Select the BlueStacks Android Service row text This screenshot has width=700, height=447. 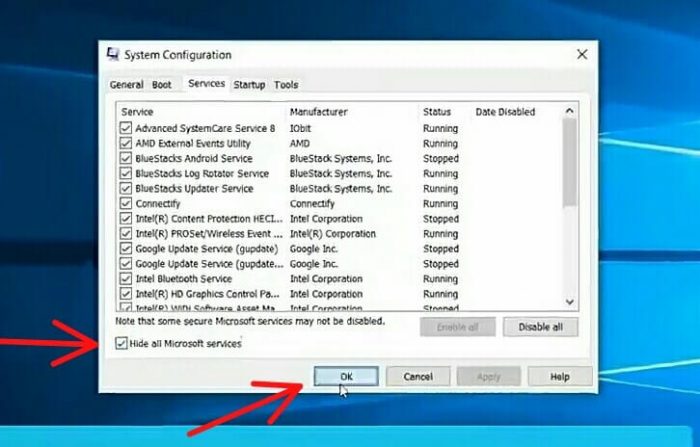pyautogui.click(x=194, y=159)
